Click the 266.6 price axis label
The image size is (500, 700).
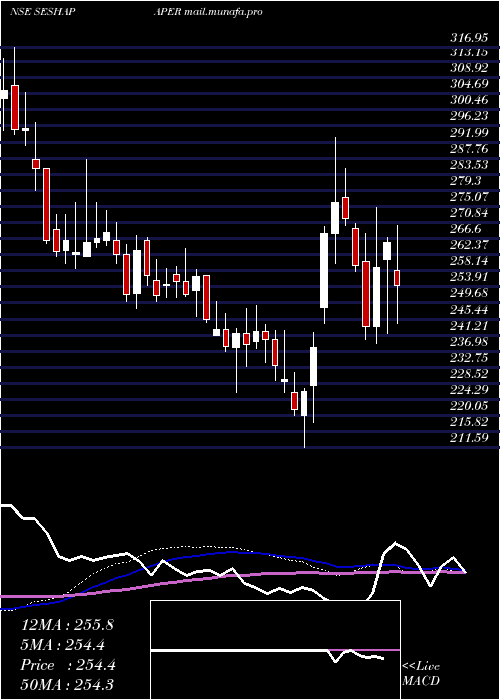point(466,229)
